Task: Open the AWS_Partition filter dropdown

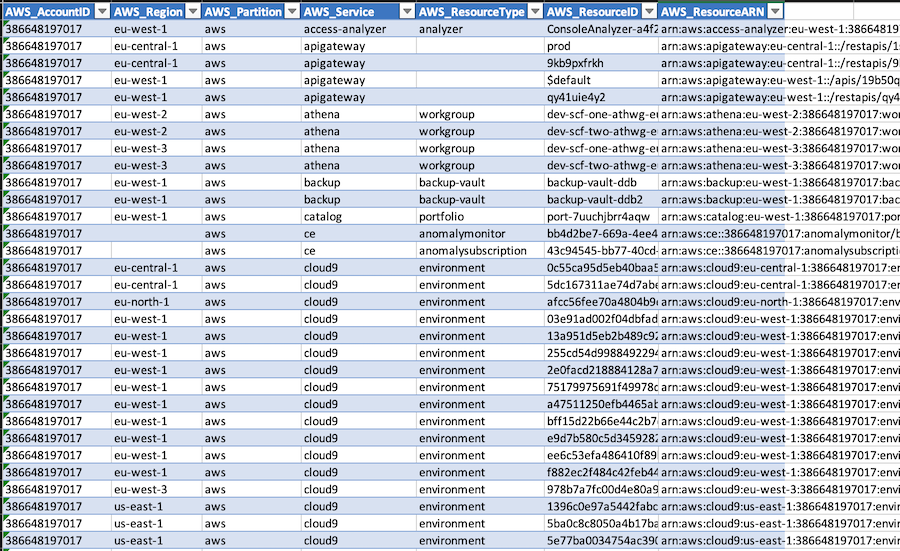Action: (292, 11)
